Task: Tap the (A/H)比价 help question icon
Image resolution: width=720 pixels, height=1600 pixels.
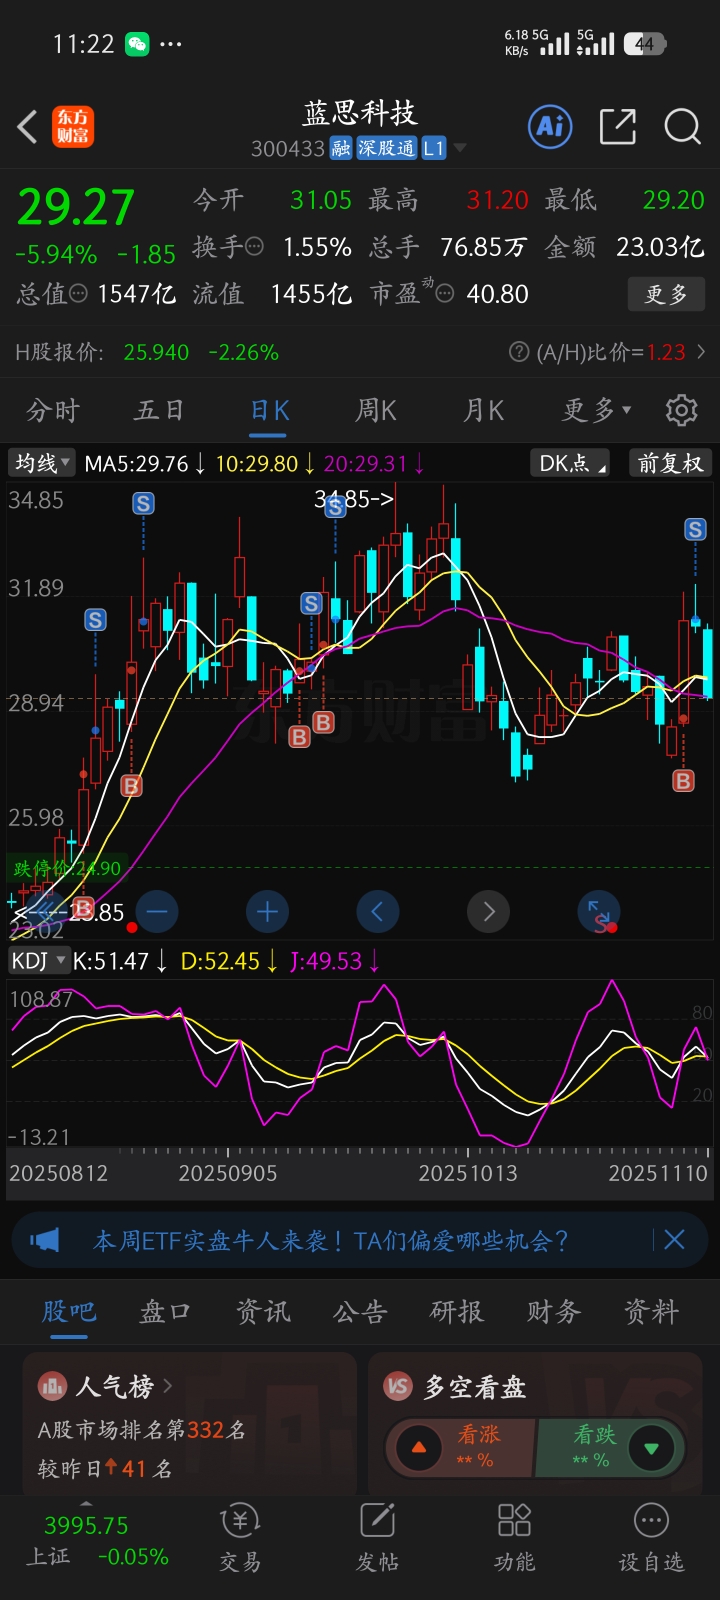Action: (x=518, y=352)
